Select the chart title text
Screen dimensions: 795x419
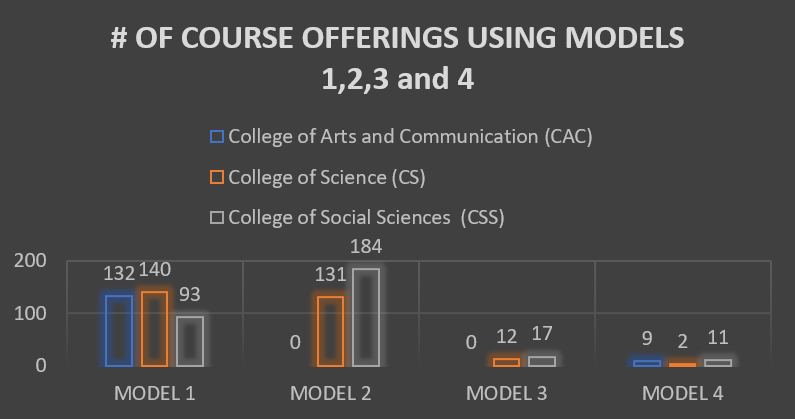point(398,58)
